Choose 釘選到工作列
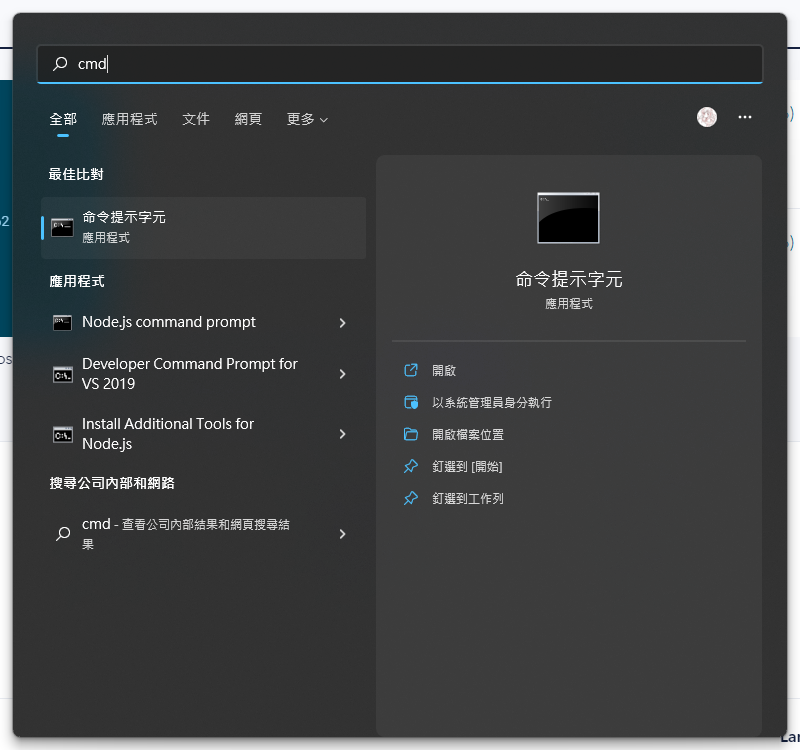 click(468, 498)
